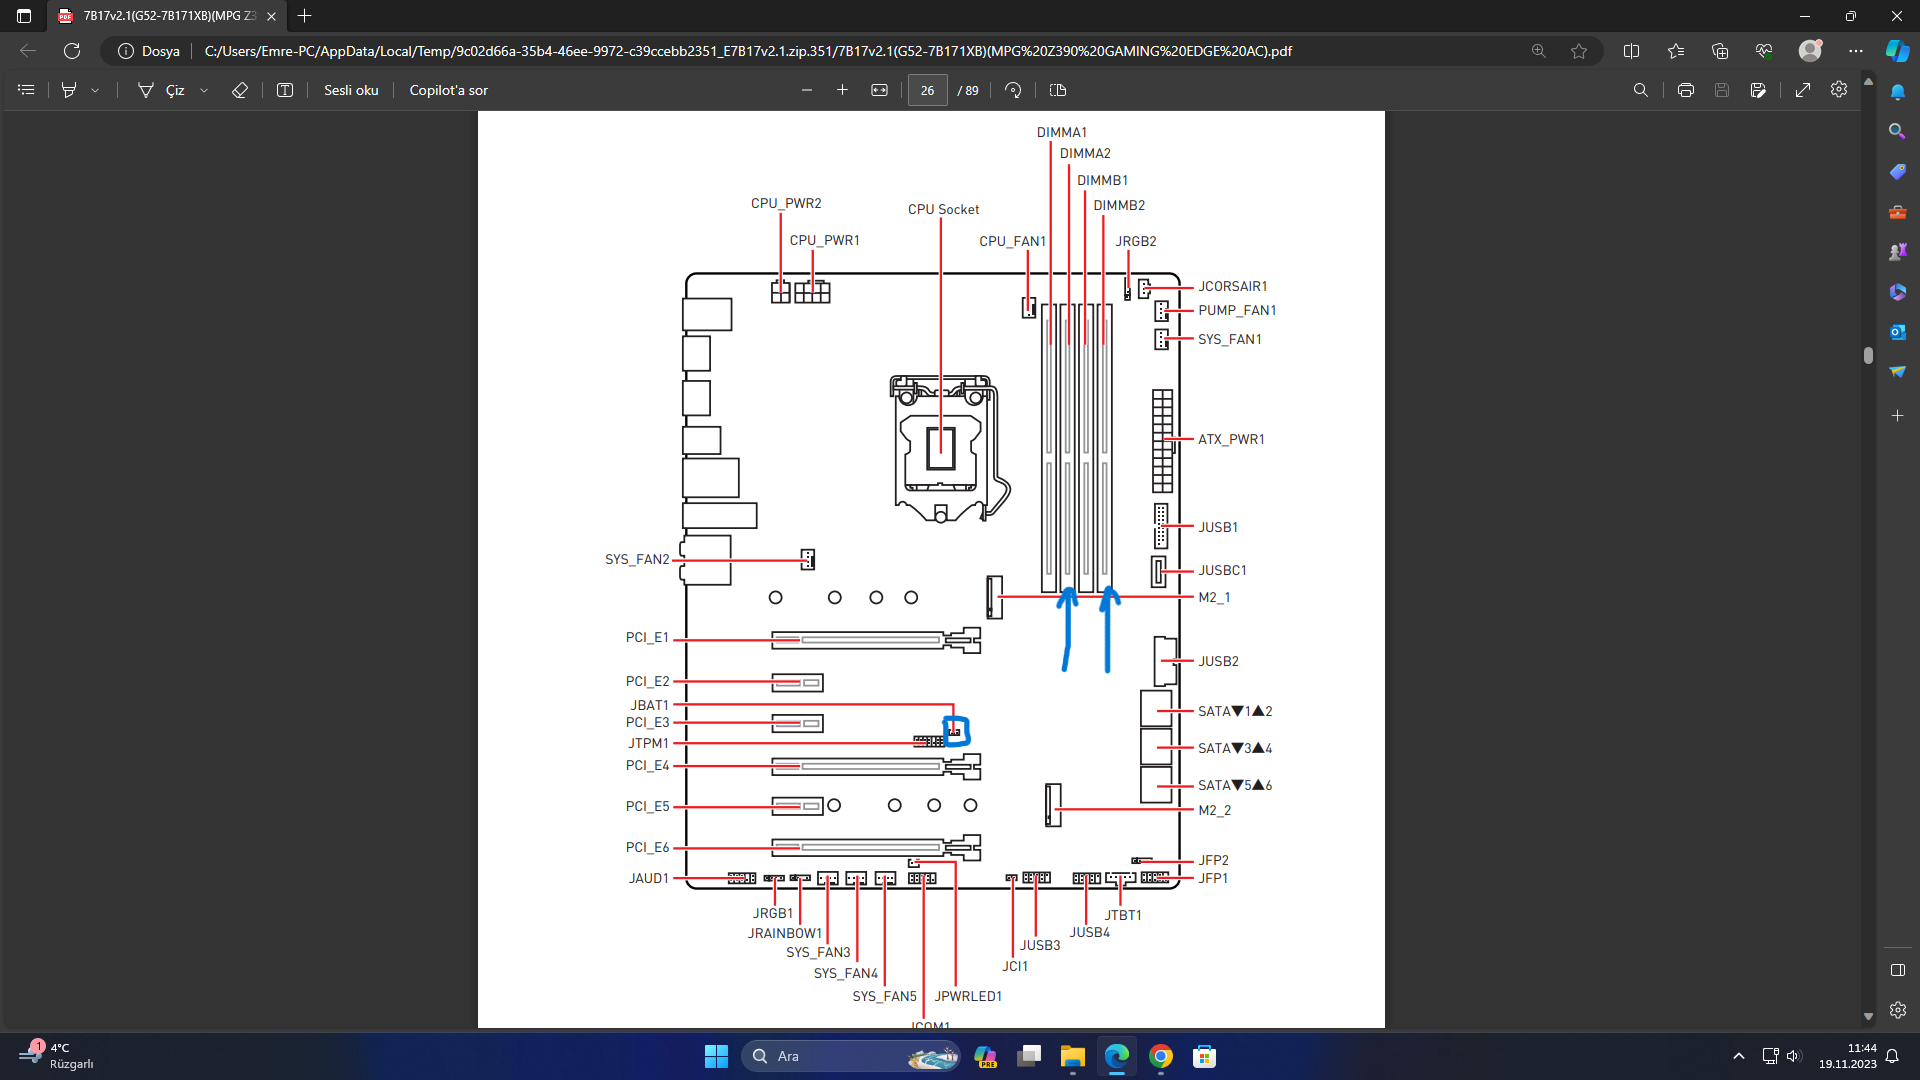Open browser essentials heart icon

tap(1764, 51)
